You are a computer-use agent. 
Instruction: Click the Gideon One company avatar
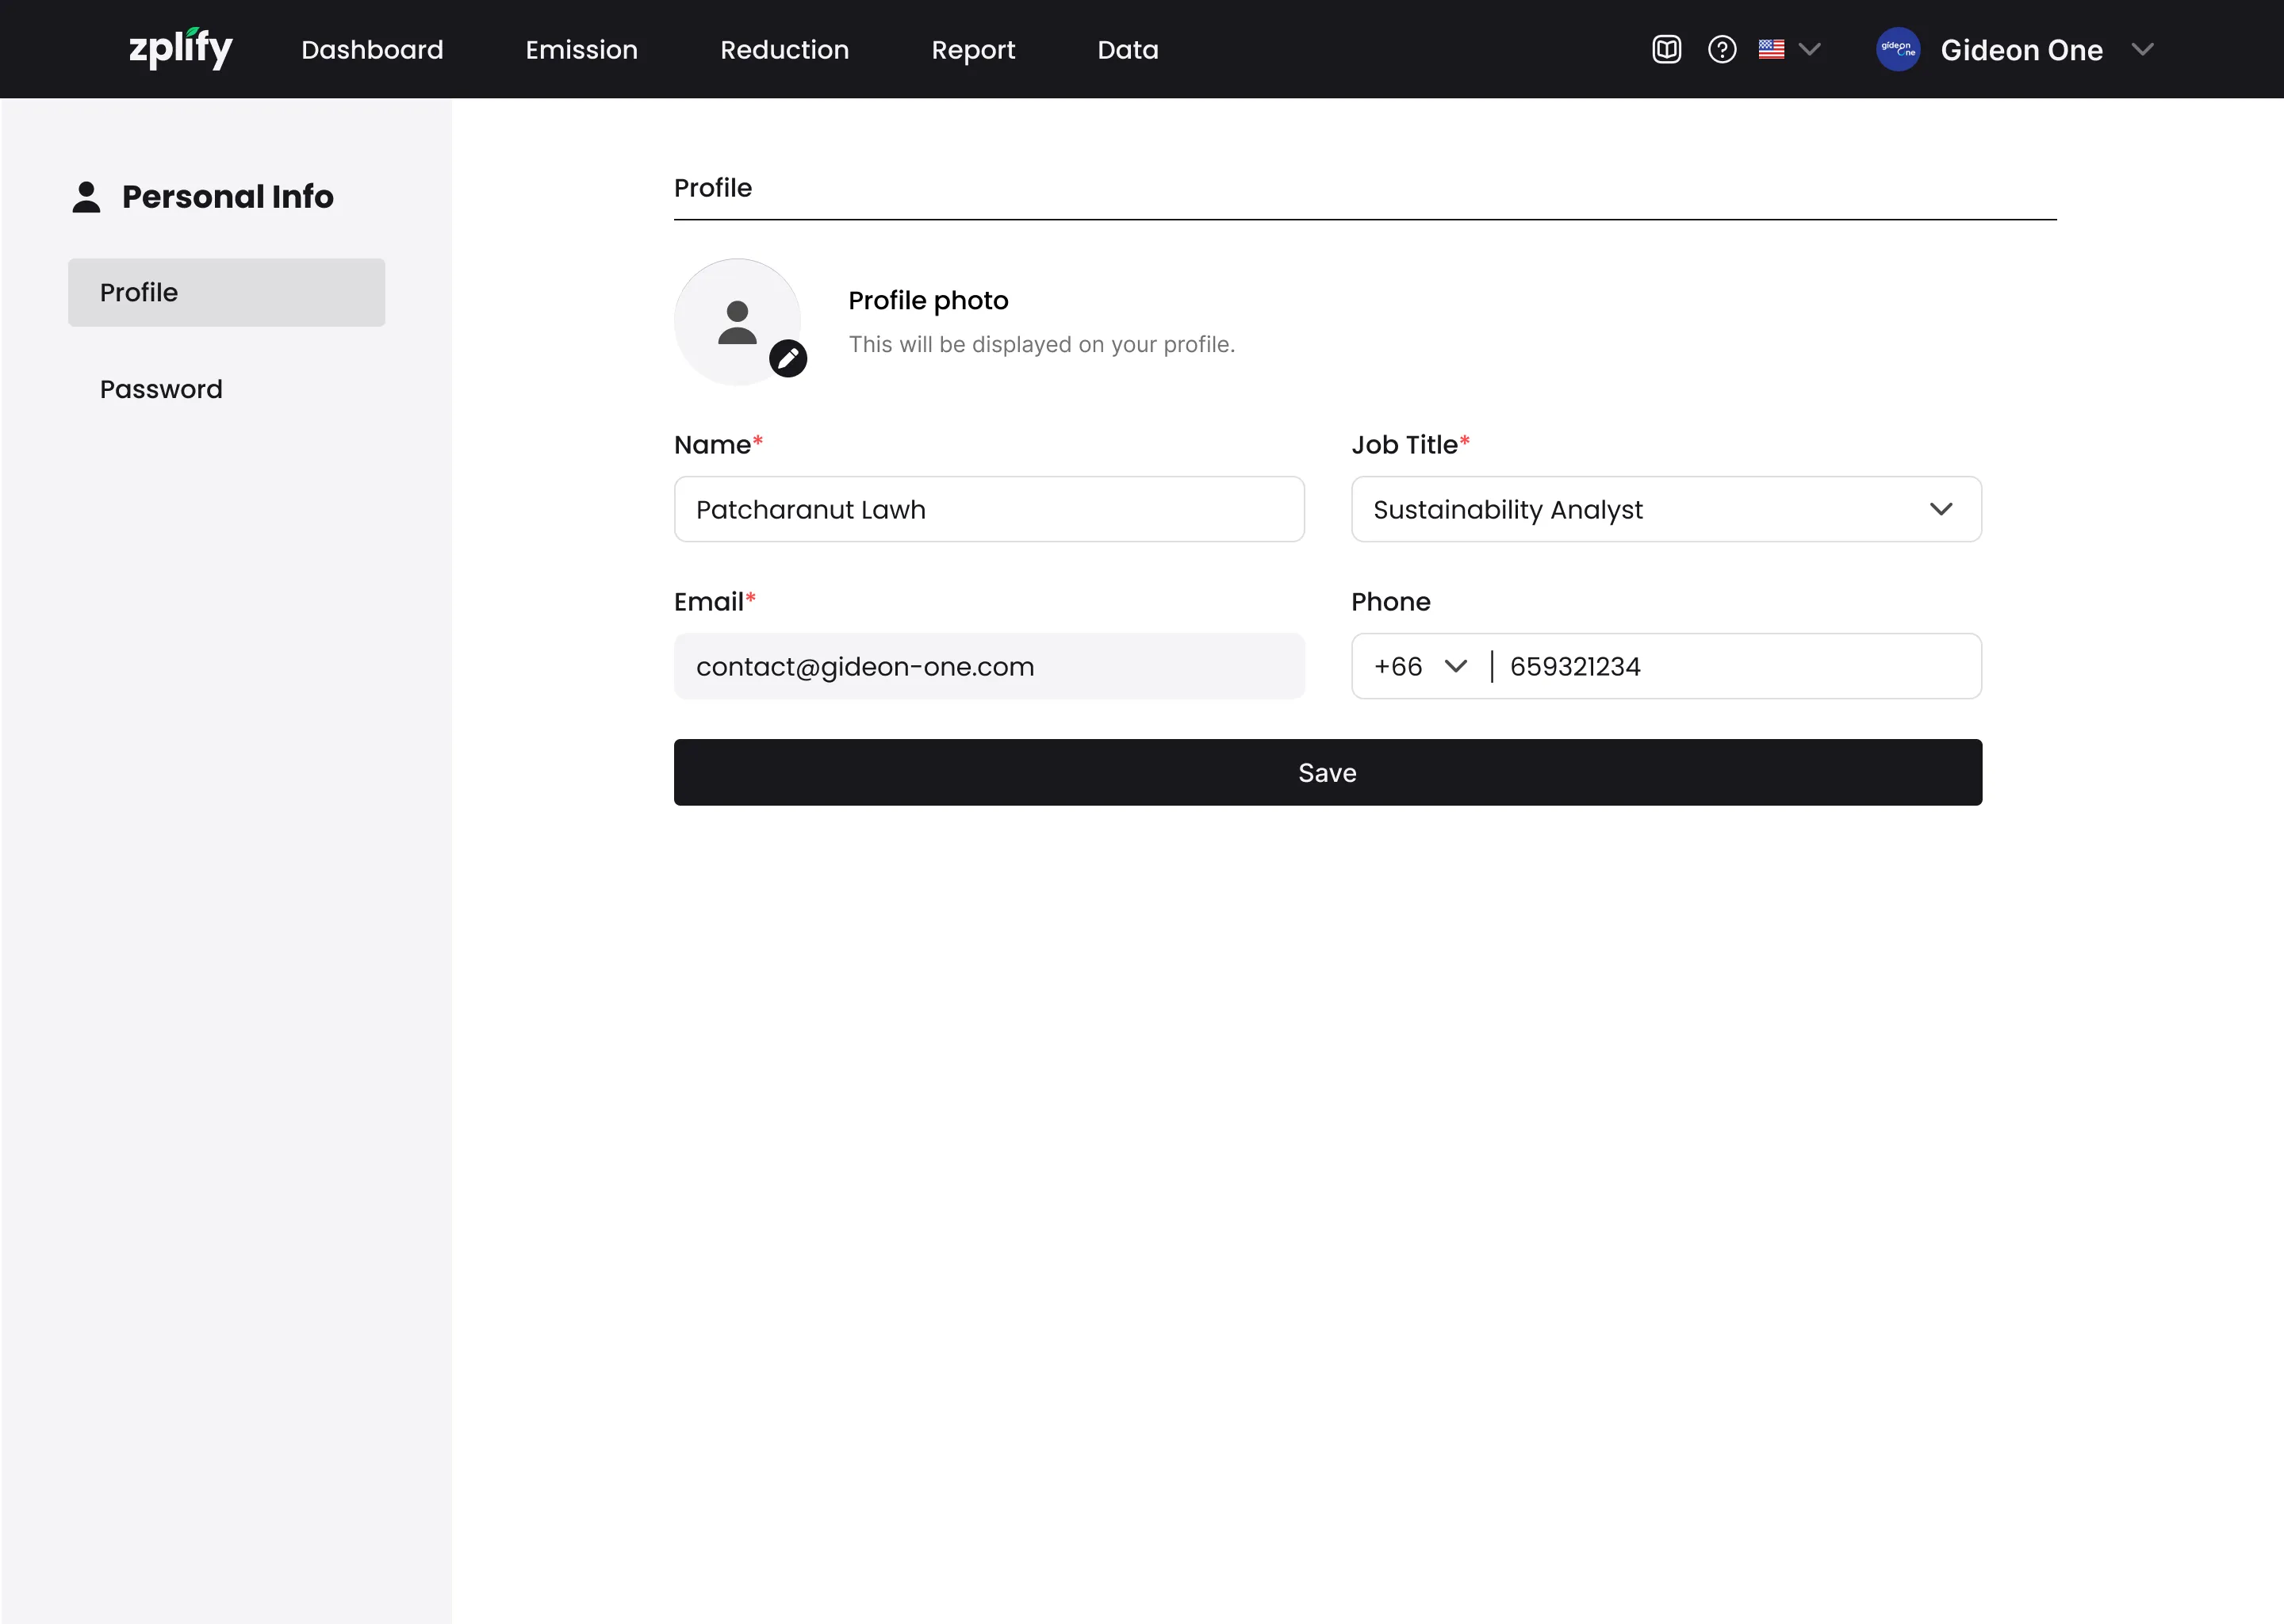tap(1897, 49)
